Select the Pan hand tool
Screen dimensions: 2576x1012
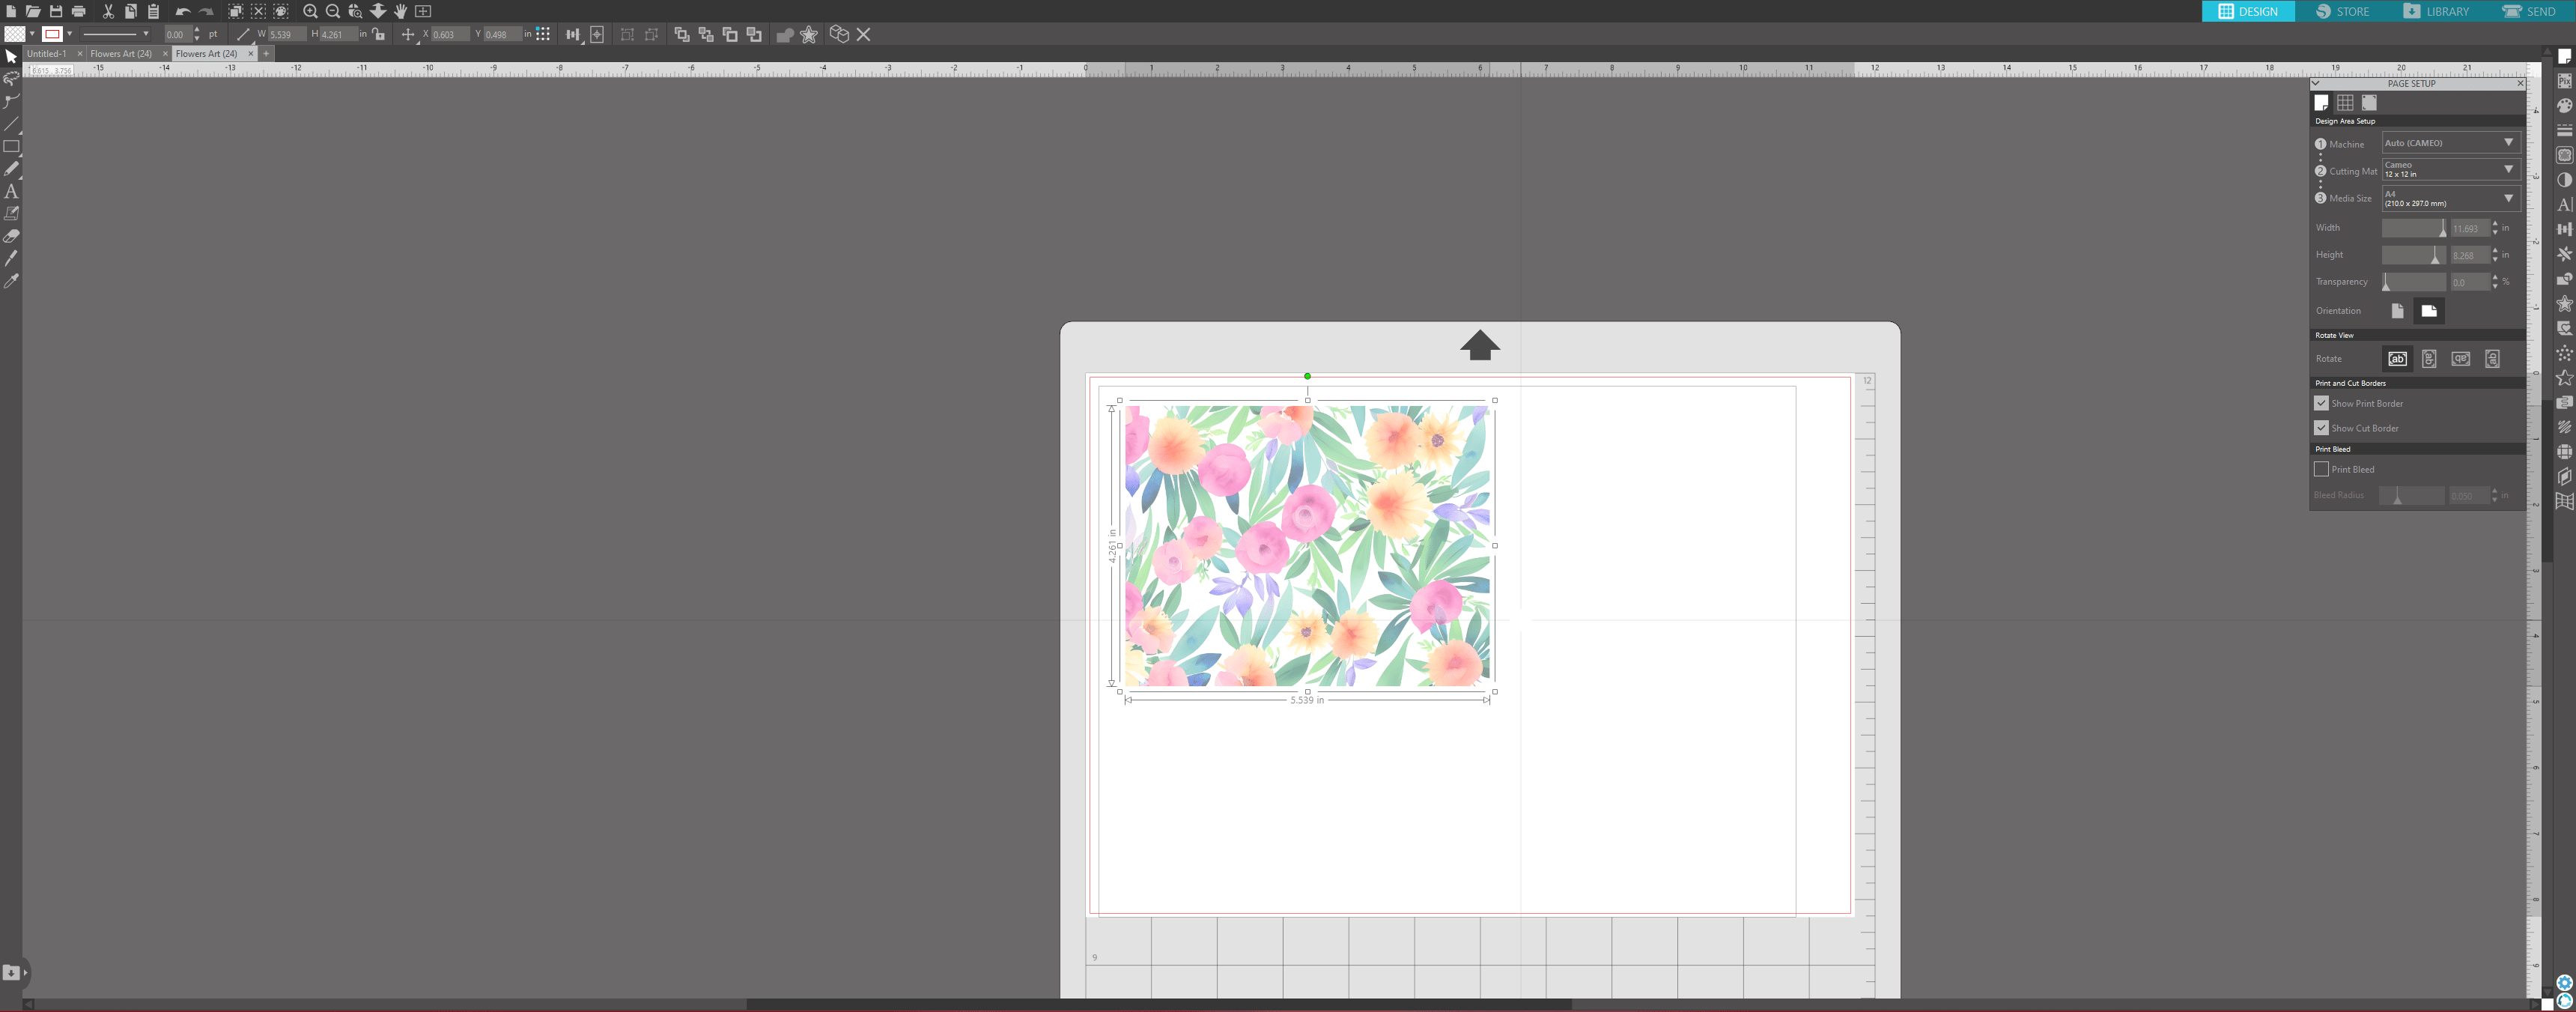pyautogui.click(x=400, y=11)
